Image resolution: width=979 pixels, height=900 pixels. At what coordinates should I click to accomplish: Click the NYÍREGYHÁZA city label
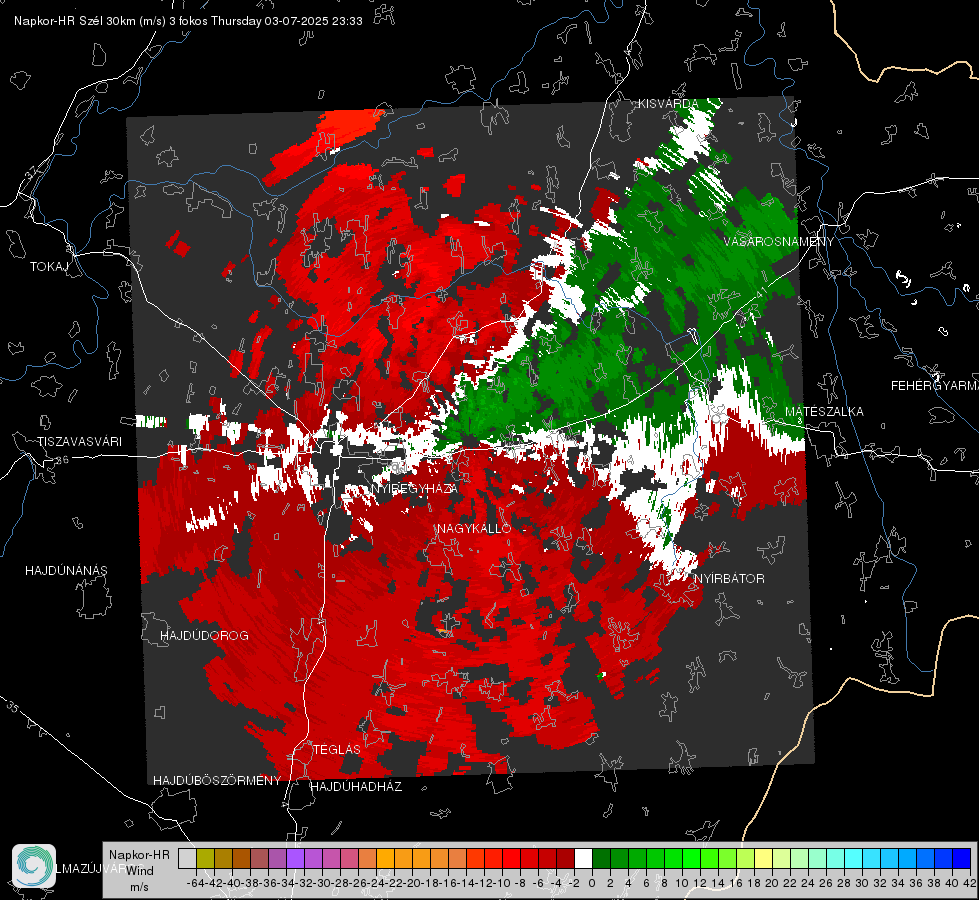point(415,488)
